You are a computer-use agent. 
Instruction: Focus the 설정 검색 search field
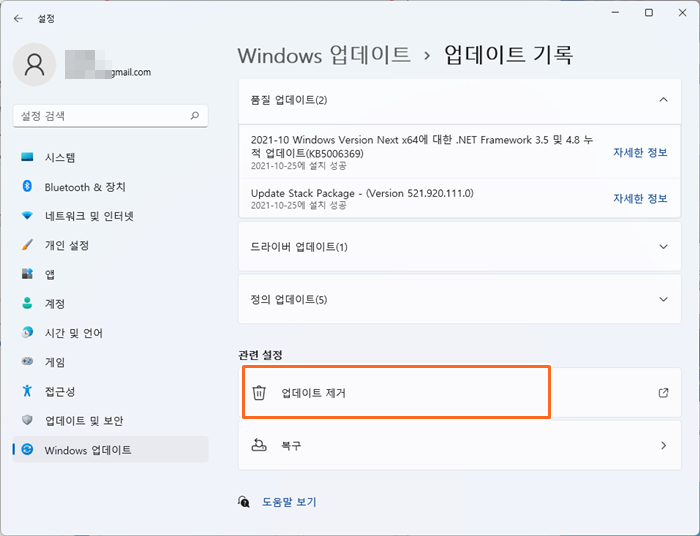[110, 116]
